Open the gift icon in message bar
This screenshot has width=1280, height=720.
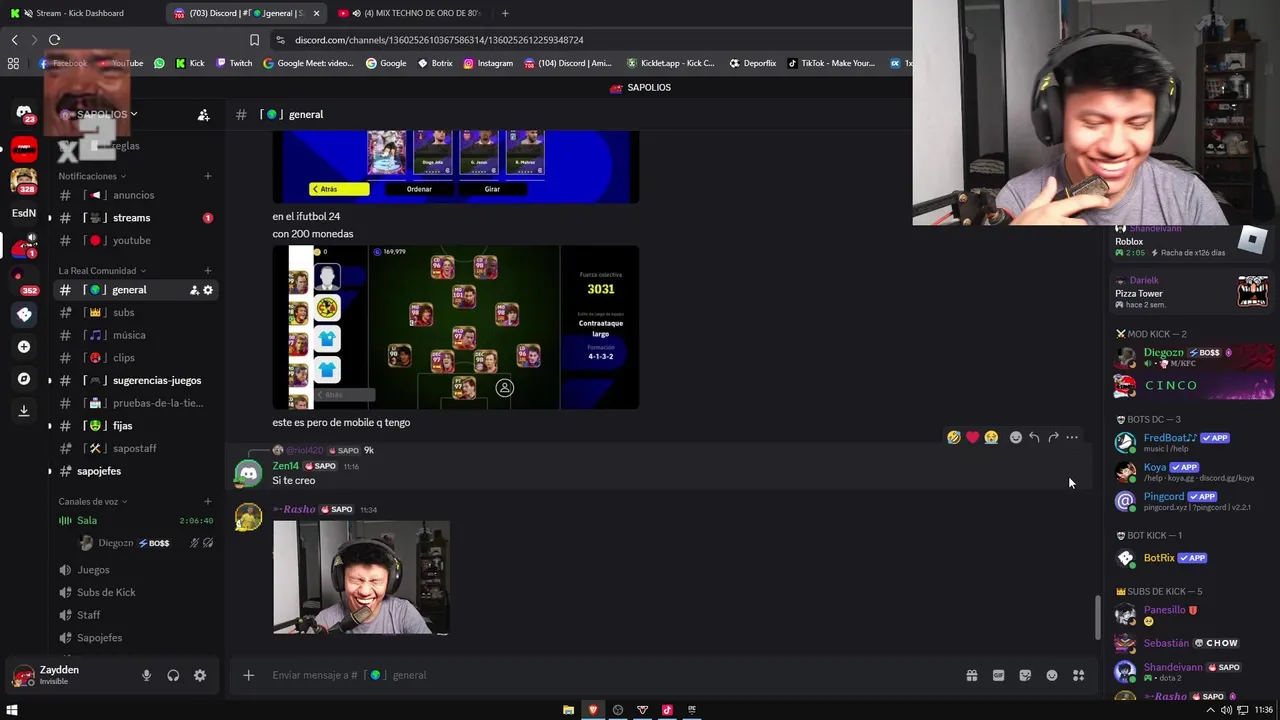click(x=971, y=675)
